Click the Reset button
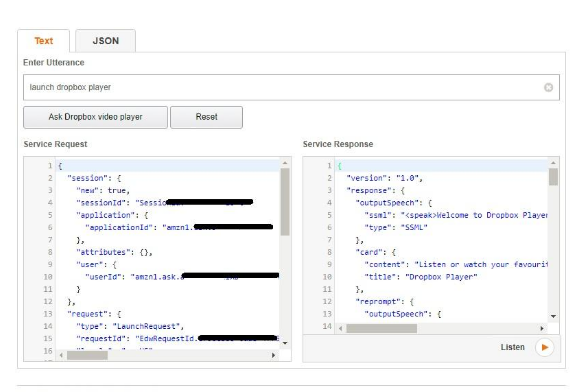The image size is (578, 392). click(x=206, y=117)
